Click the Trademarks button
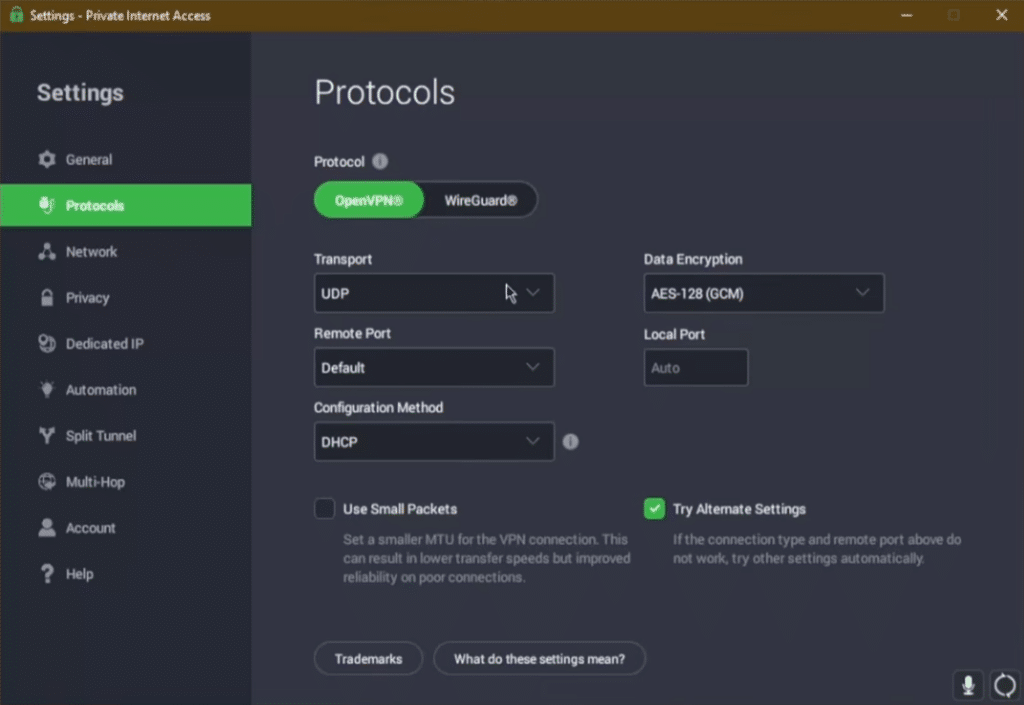 coord(368,659)
